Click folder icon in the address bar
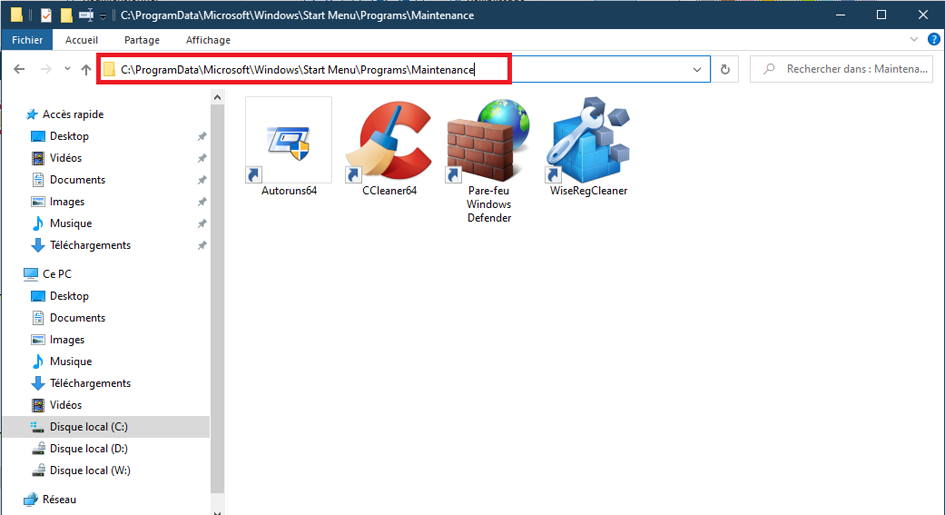 point(109,69)
